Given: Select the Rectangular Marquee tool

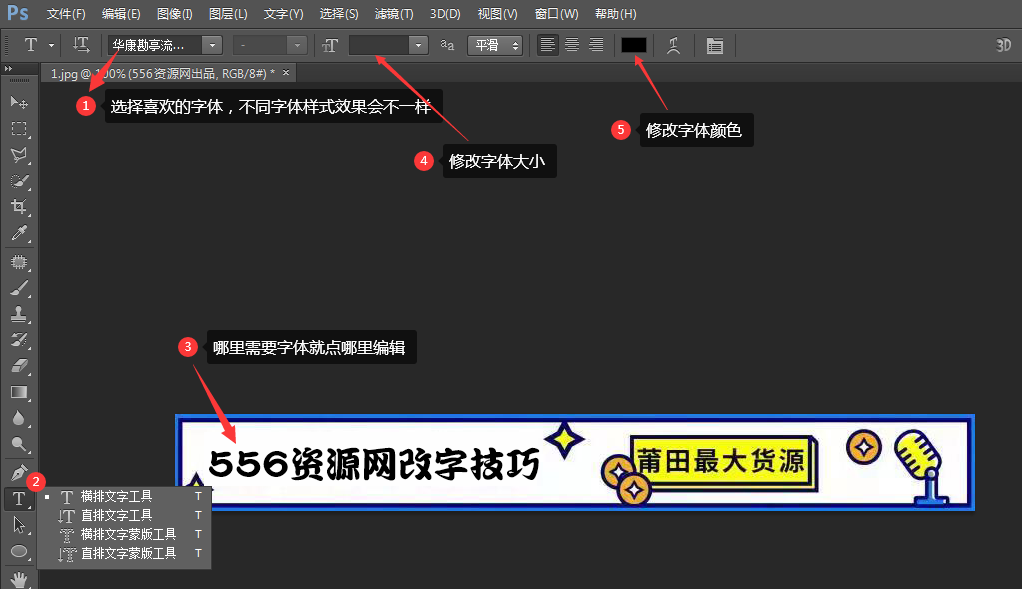Looking at the screenshot, I should pos(18,129).
